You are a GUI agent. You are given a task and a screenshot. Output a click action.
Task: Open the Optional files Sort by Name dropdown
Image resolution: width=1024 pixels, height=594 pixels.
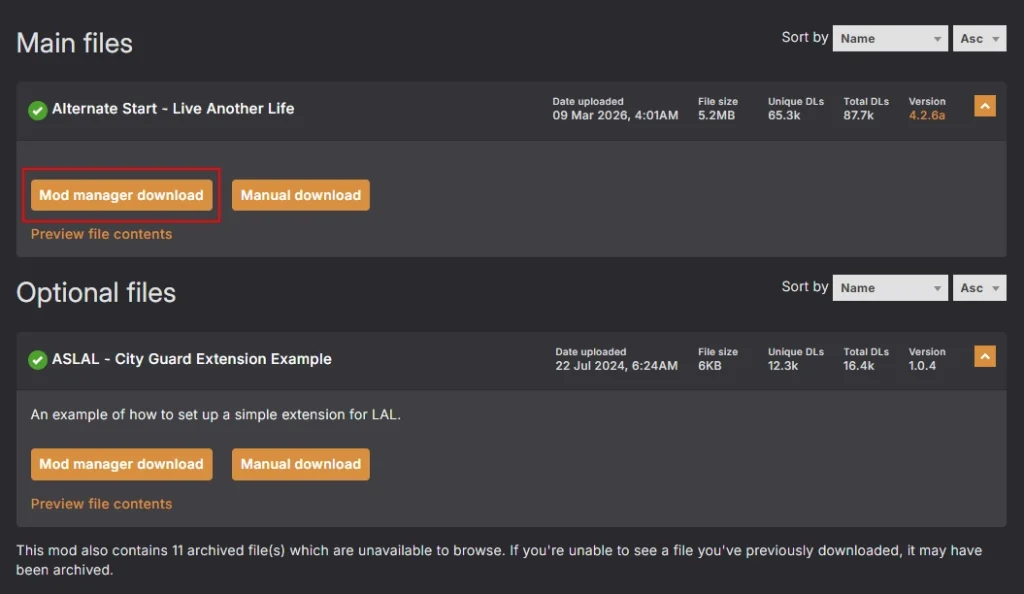[x=889, y=288]
